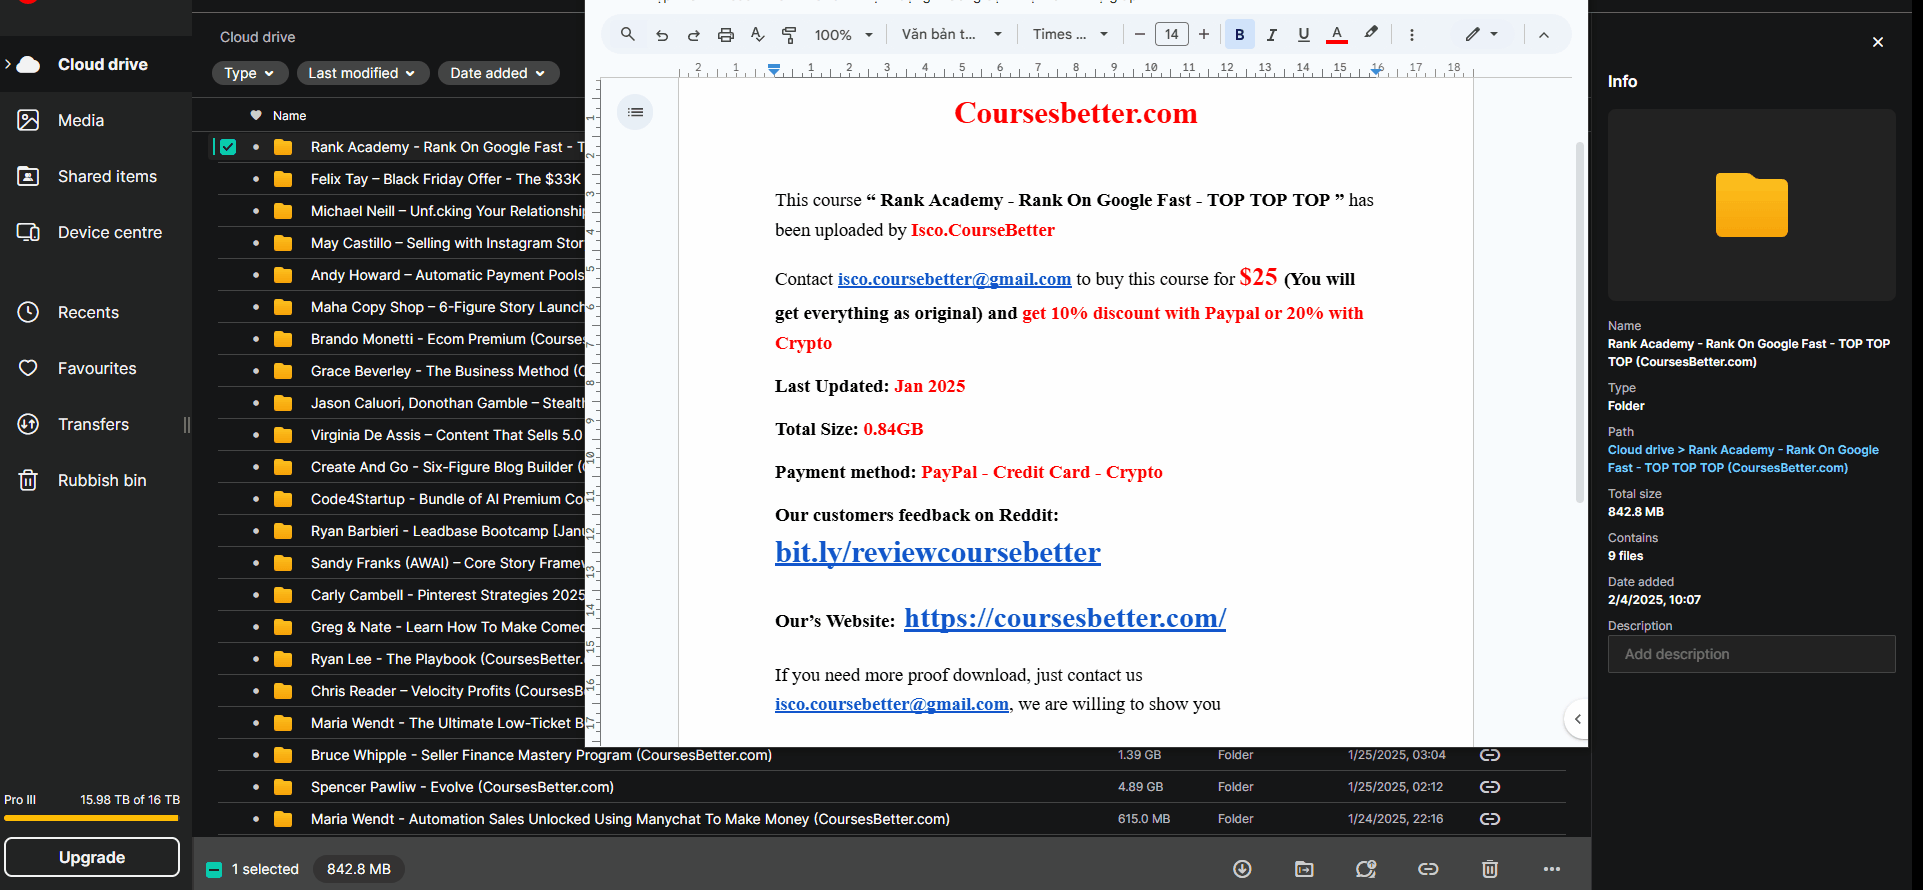Click the red text color button
This screenshot has height=890, width=1923.
pyautogui.click(x=1336, y=35)
